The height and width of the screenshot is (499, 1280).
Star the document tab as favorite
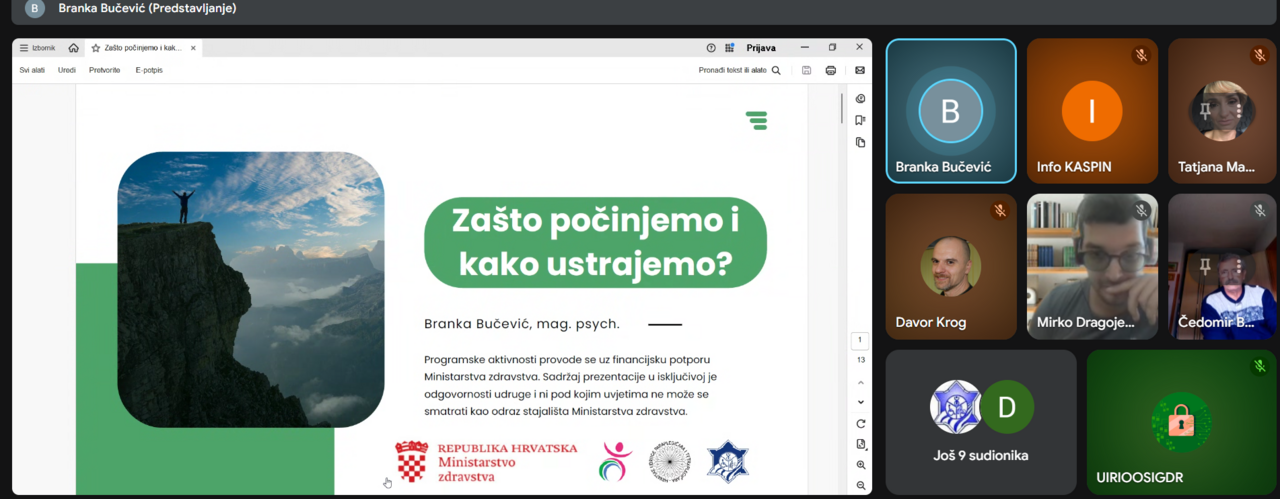point(96,48)
